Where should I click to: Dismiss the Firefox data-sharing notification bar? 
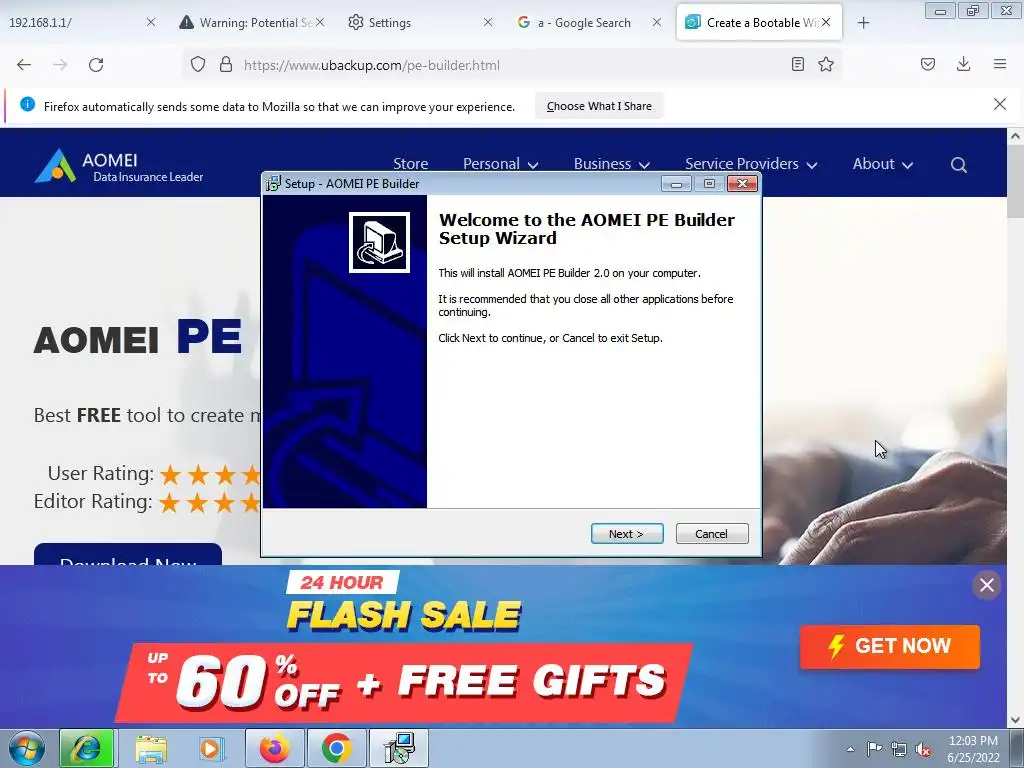[1000, 104]
